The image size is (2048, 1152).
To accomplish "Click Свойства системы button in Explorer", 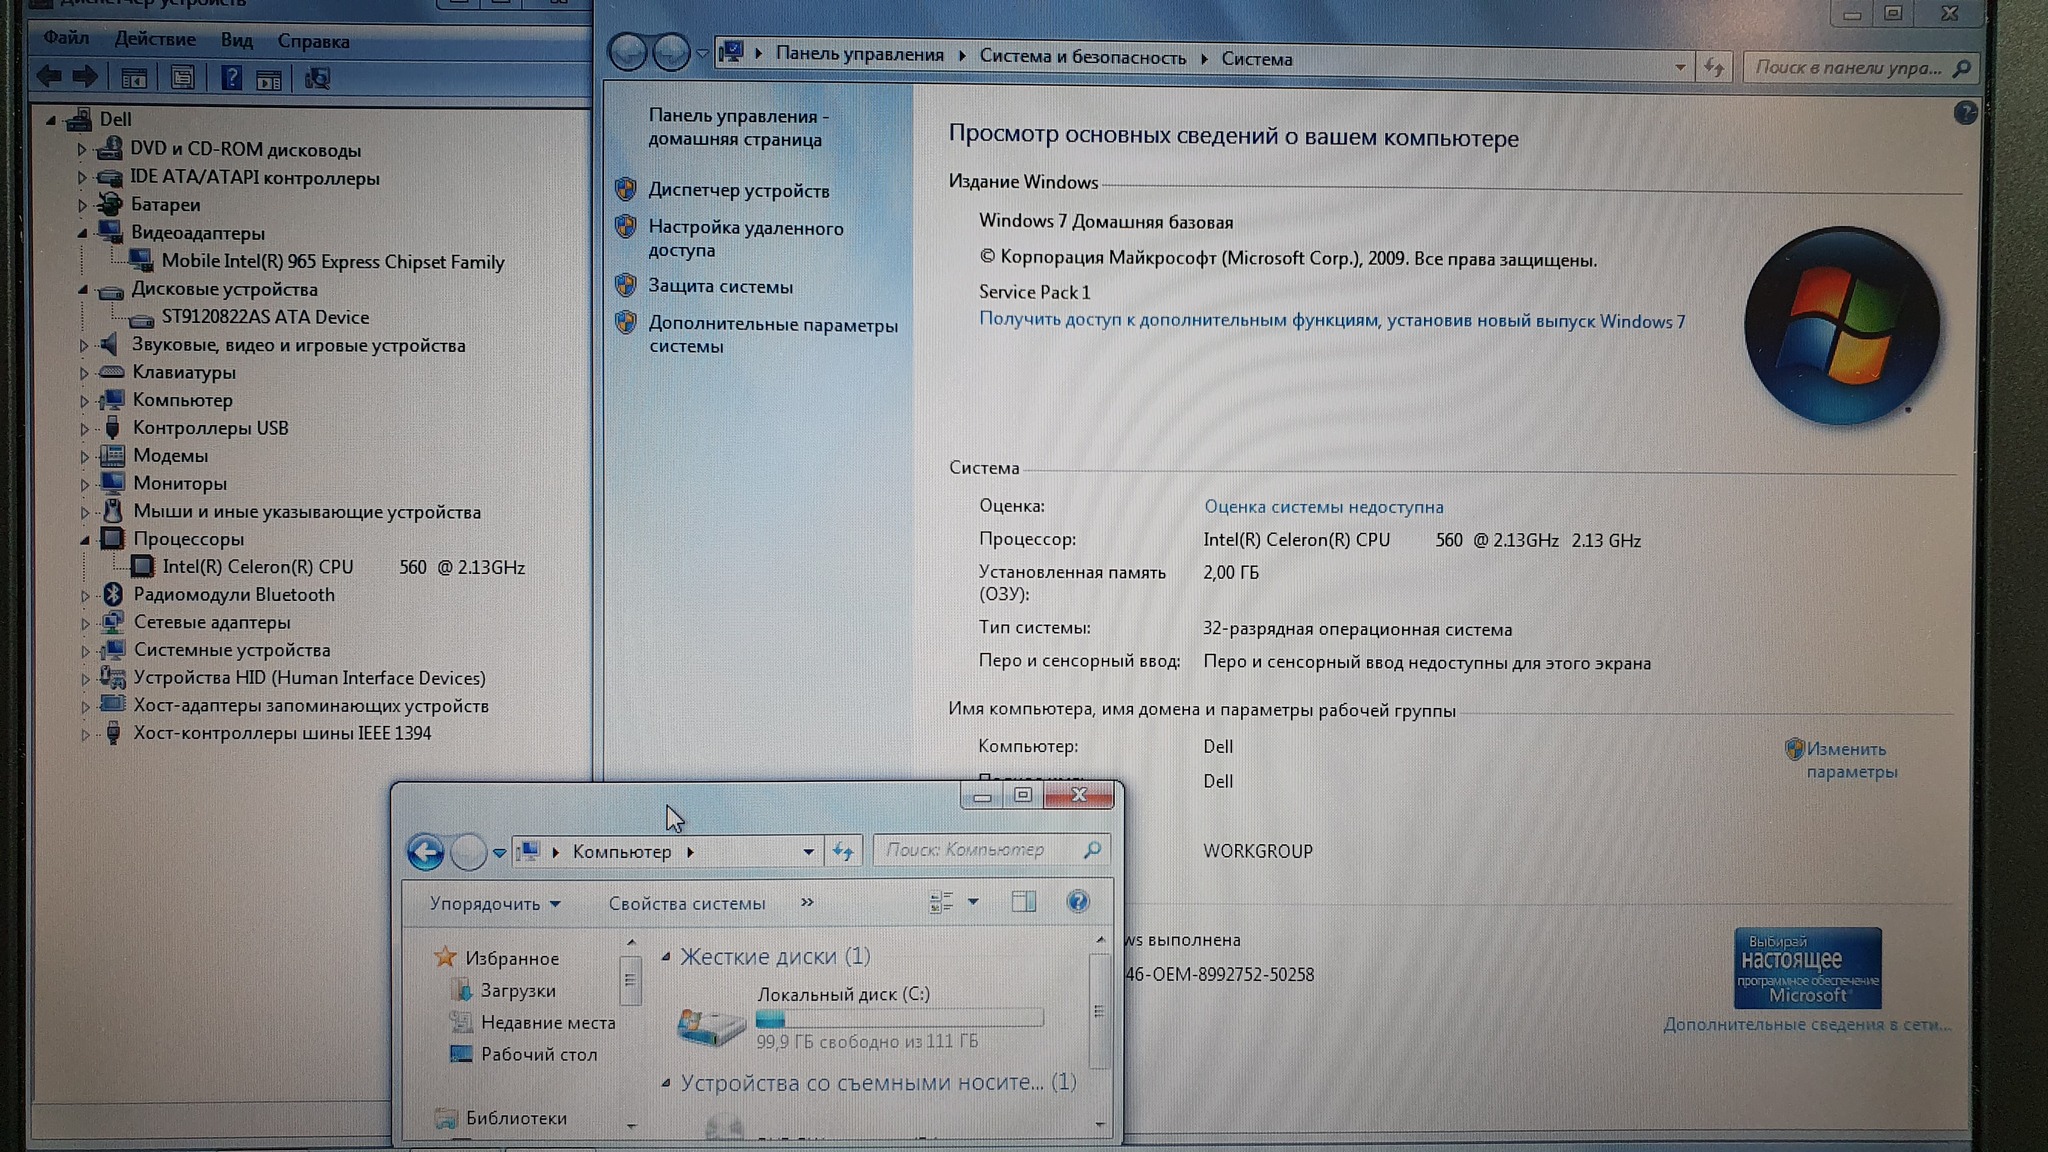I will (687, 904).
